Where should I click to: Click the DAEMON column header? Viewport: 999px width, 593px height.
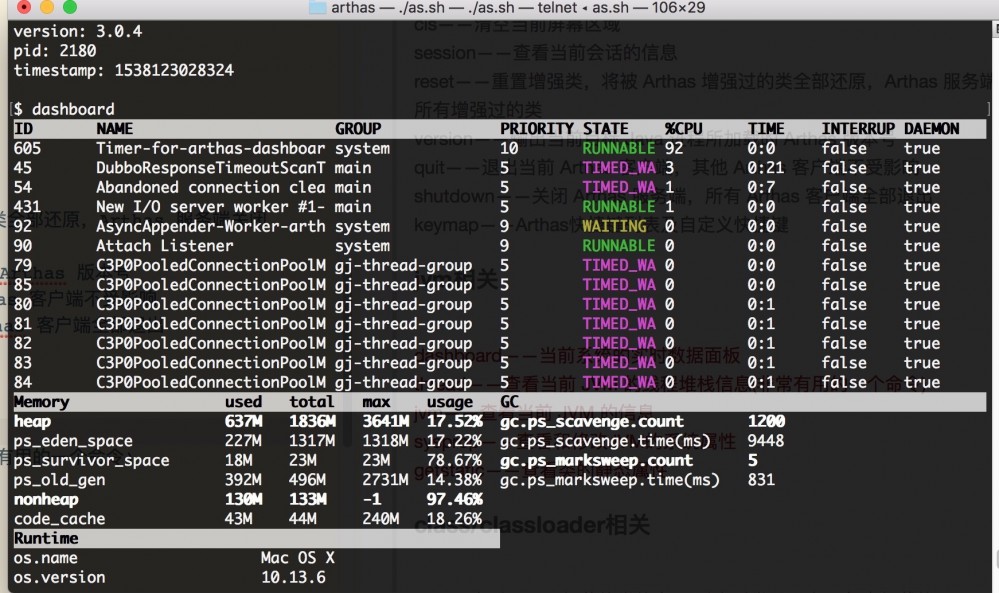click(931, 129)
